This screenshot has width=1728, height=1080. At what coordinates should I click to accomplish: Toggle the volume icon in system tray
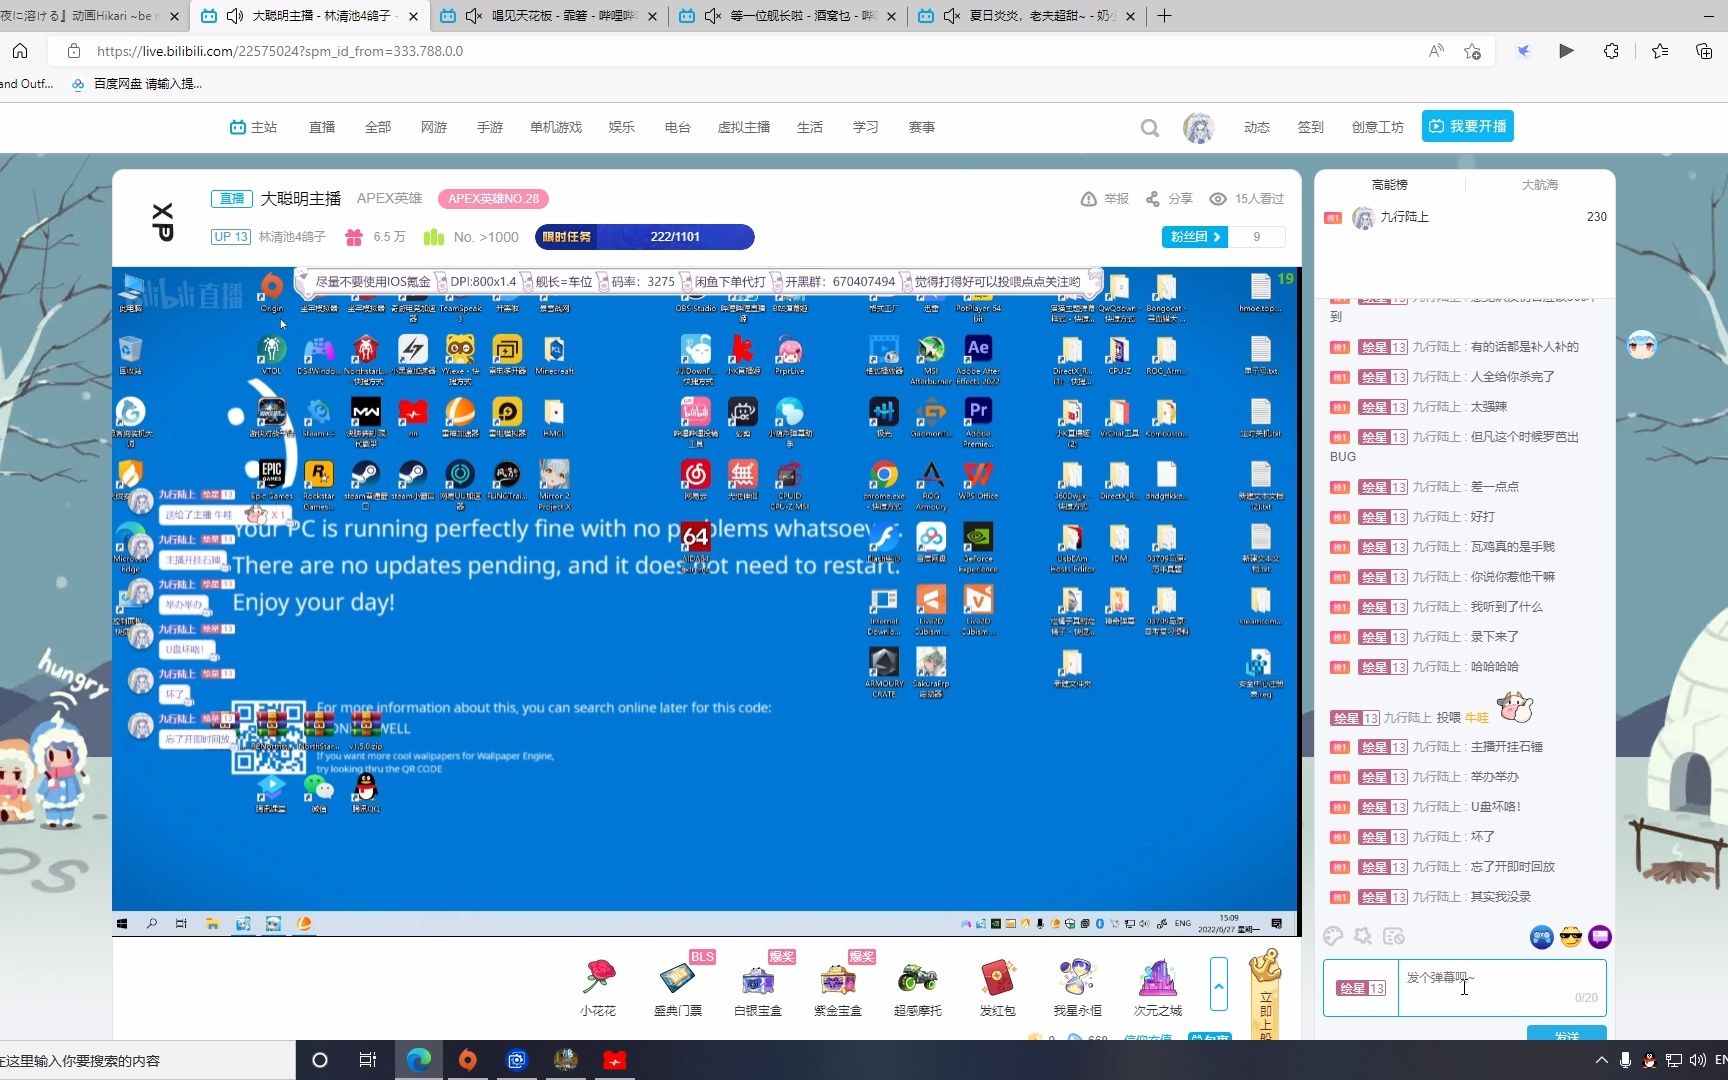click(1697, 1060)
